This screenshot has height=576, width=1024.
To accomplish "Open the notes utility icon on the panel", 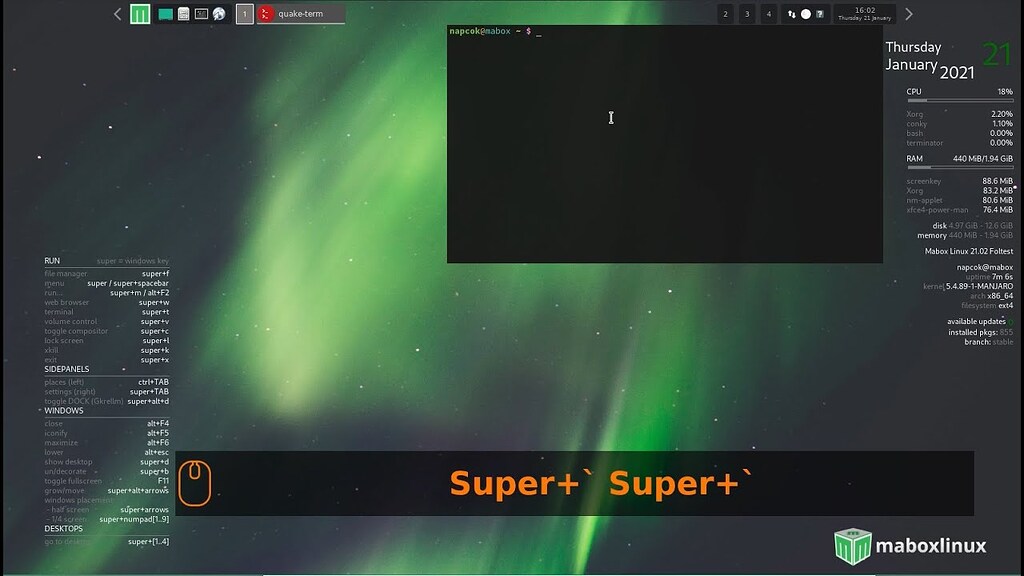I will click(x=182, y=14).
